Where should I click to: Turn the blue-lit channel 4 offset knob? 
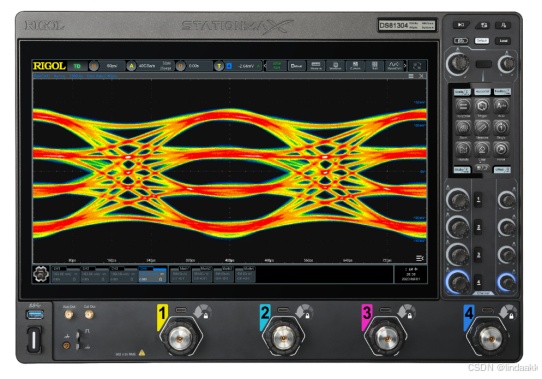pyautogui.click(x=507, y=282)
